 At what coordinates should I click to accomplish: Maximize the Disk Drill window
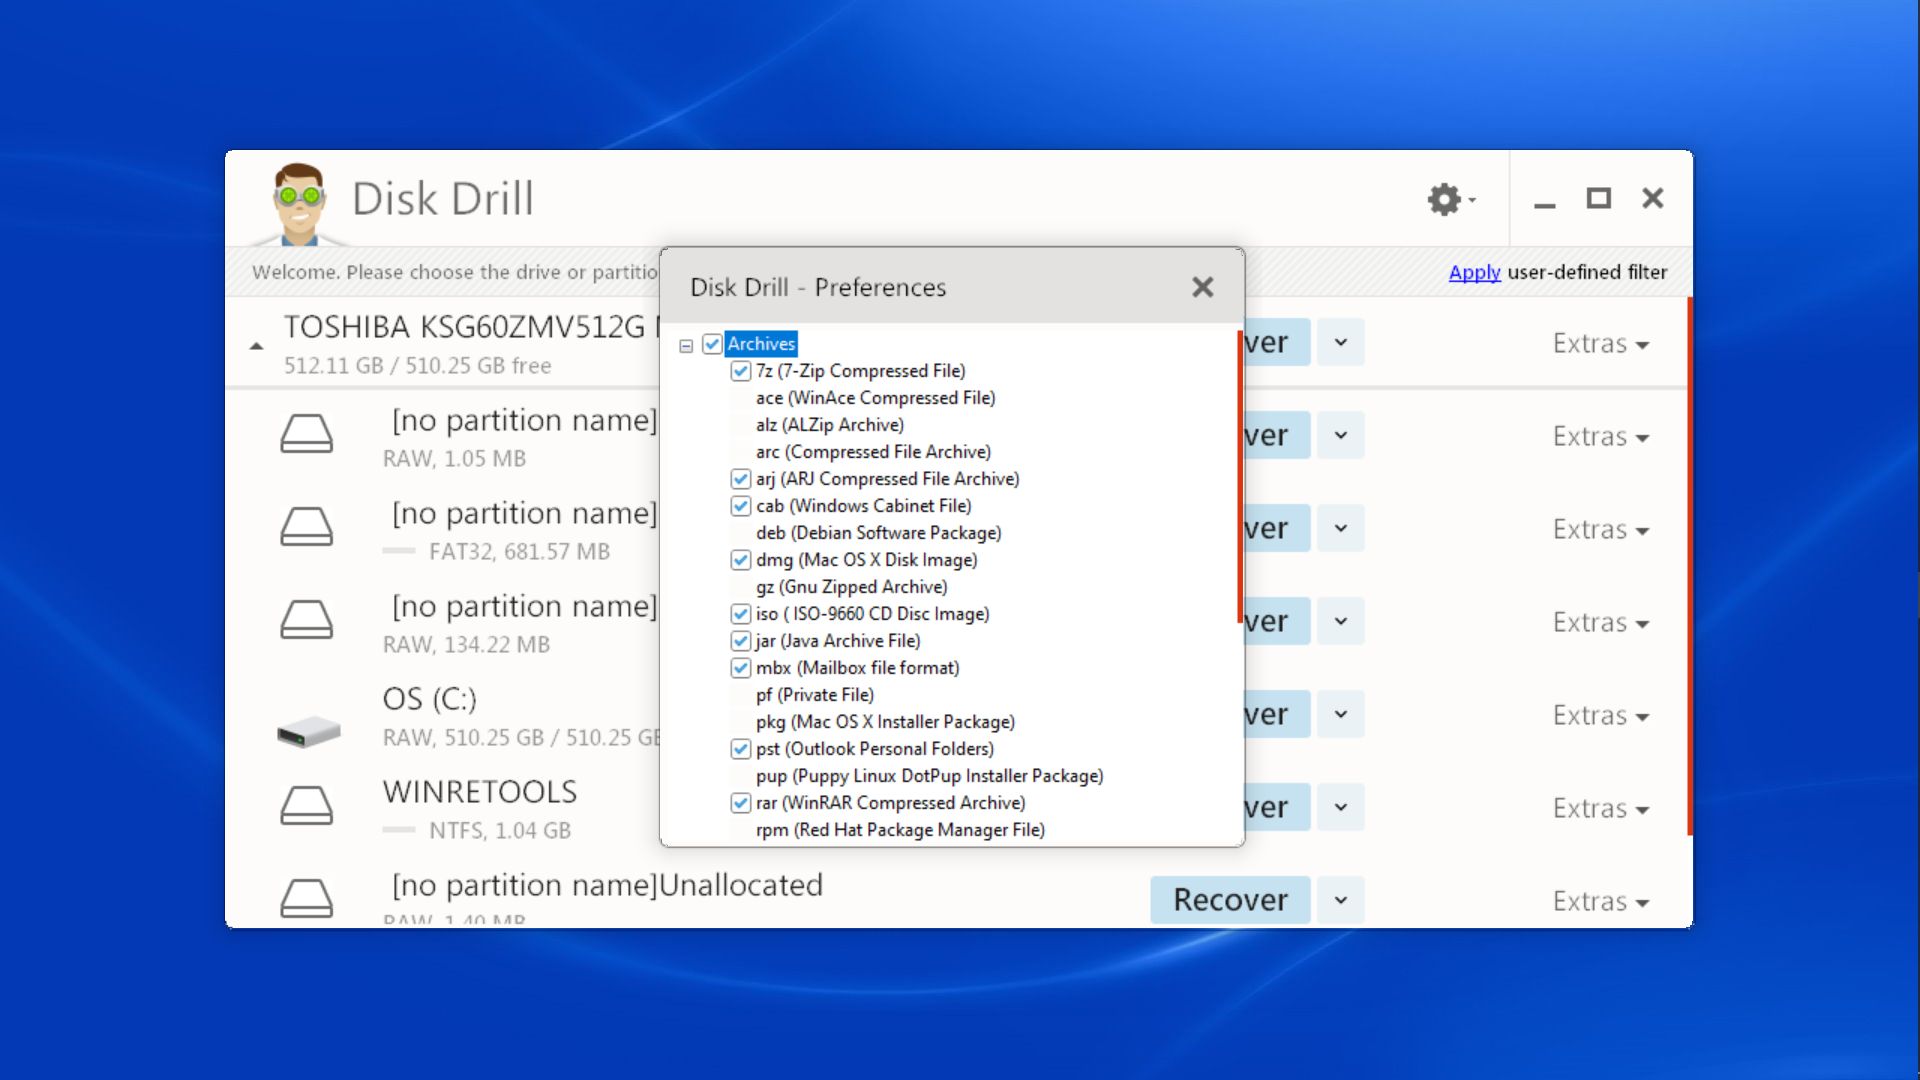[x=1599, y=198]
